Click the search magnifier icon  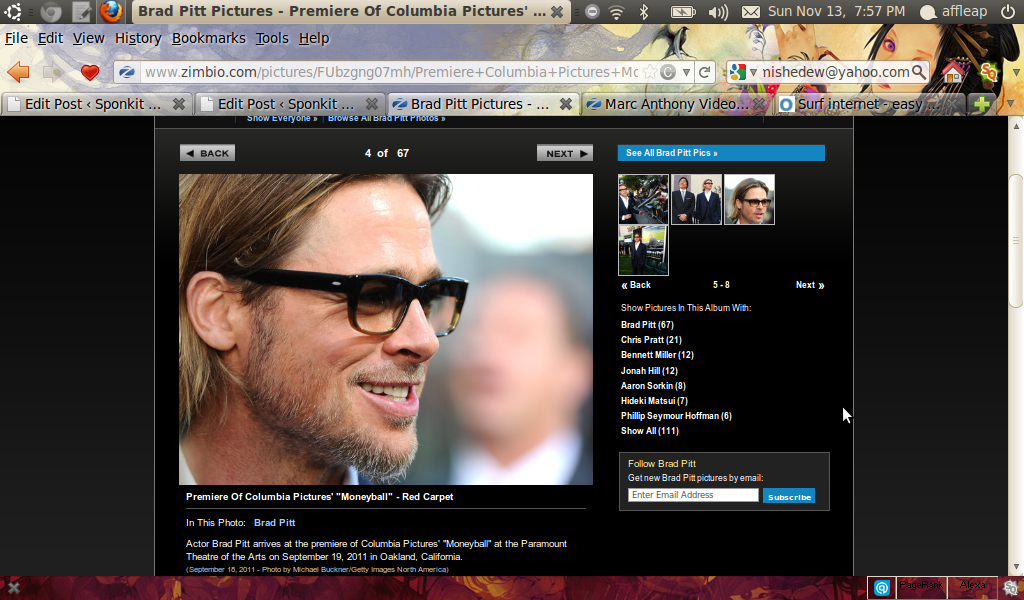coord(918,72)
